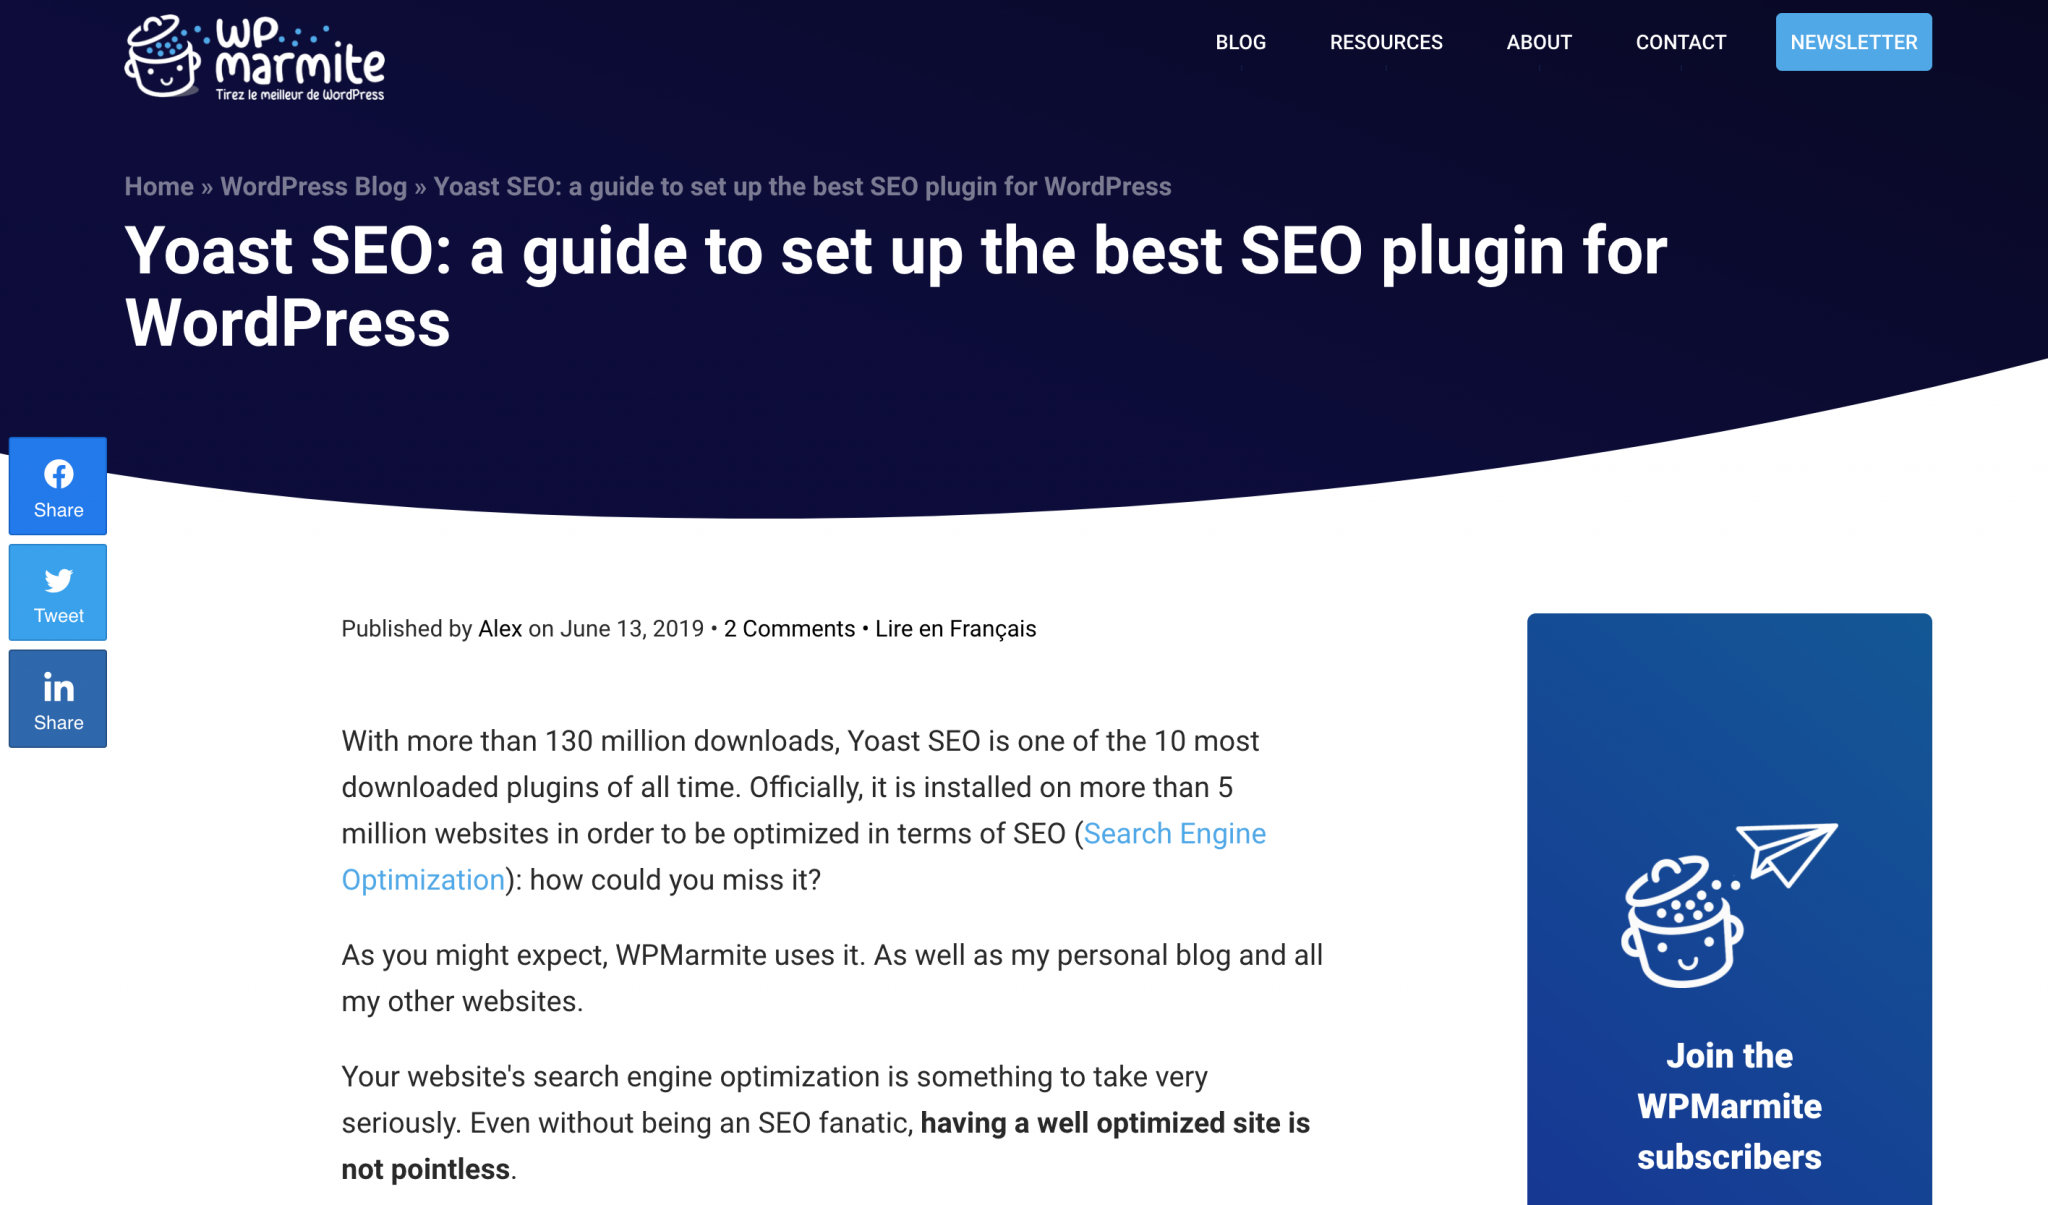
Task: Tweet this article via Twitter button
Action: pos(58,593)
